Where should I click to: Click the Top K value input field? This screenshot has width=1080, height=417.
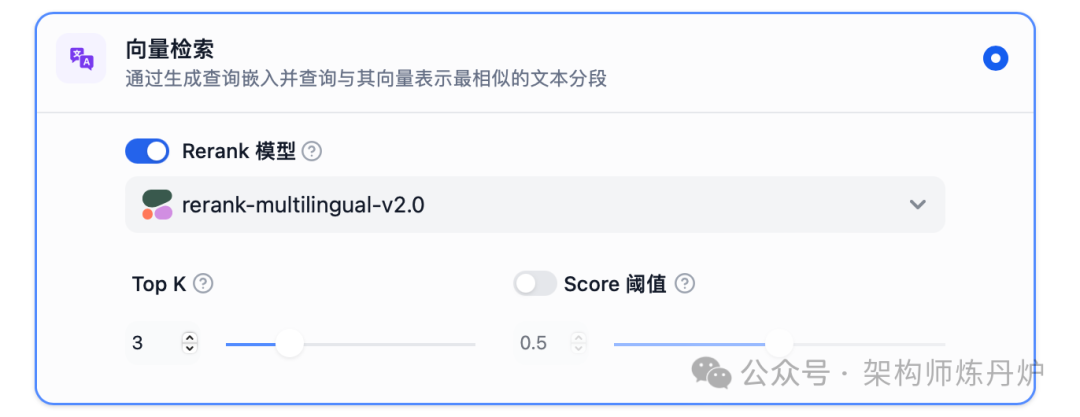152,343
